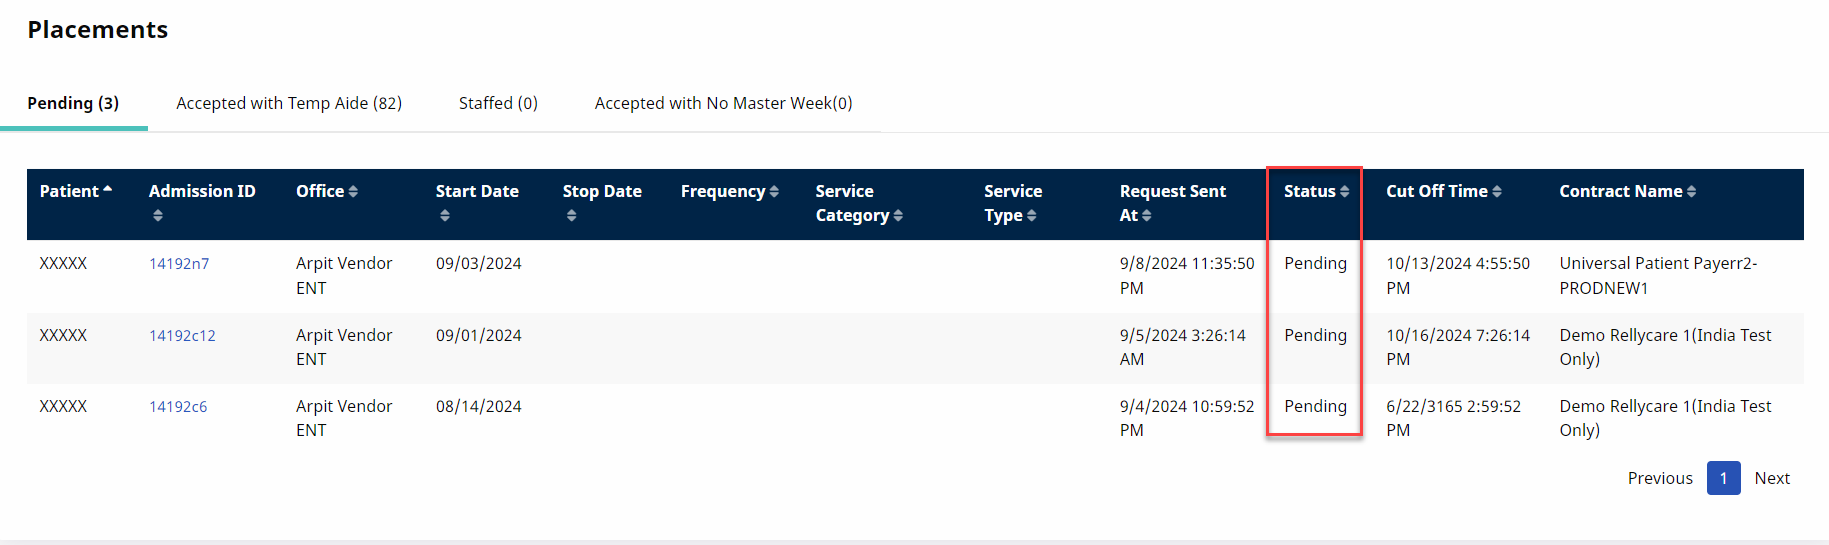Sort by Office column arrows
Viewport: 1829px width, 545px height.
click(x=353, y=192)
